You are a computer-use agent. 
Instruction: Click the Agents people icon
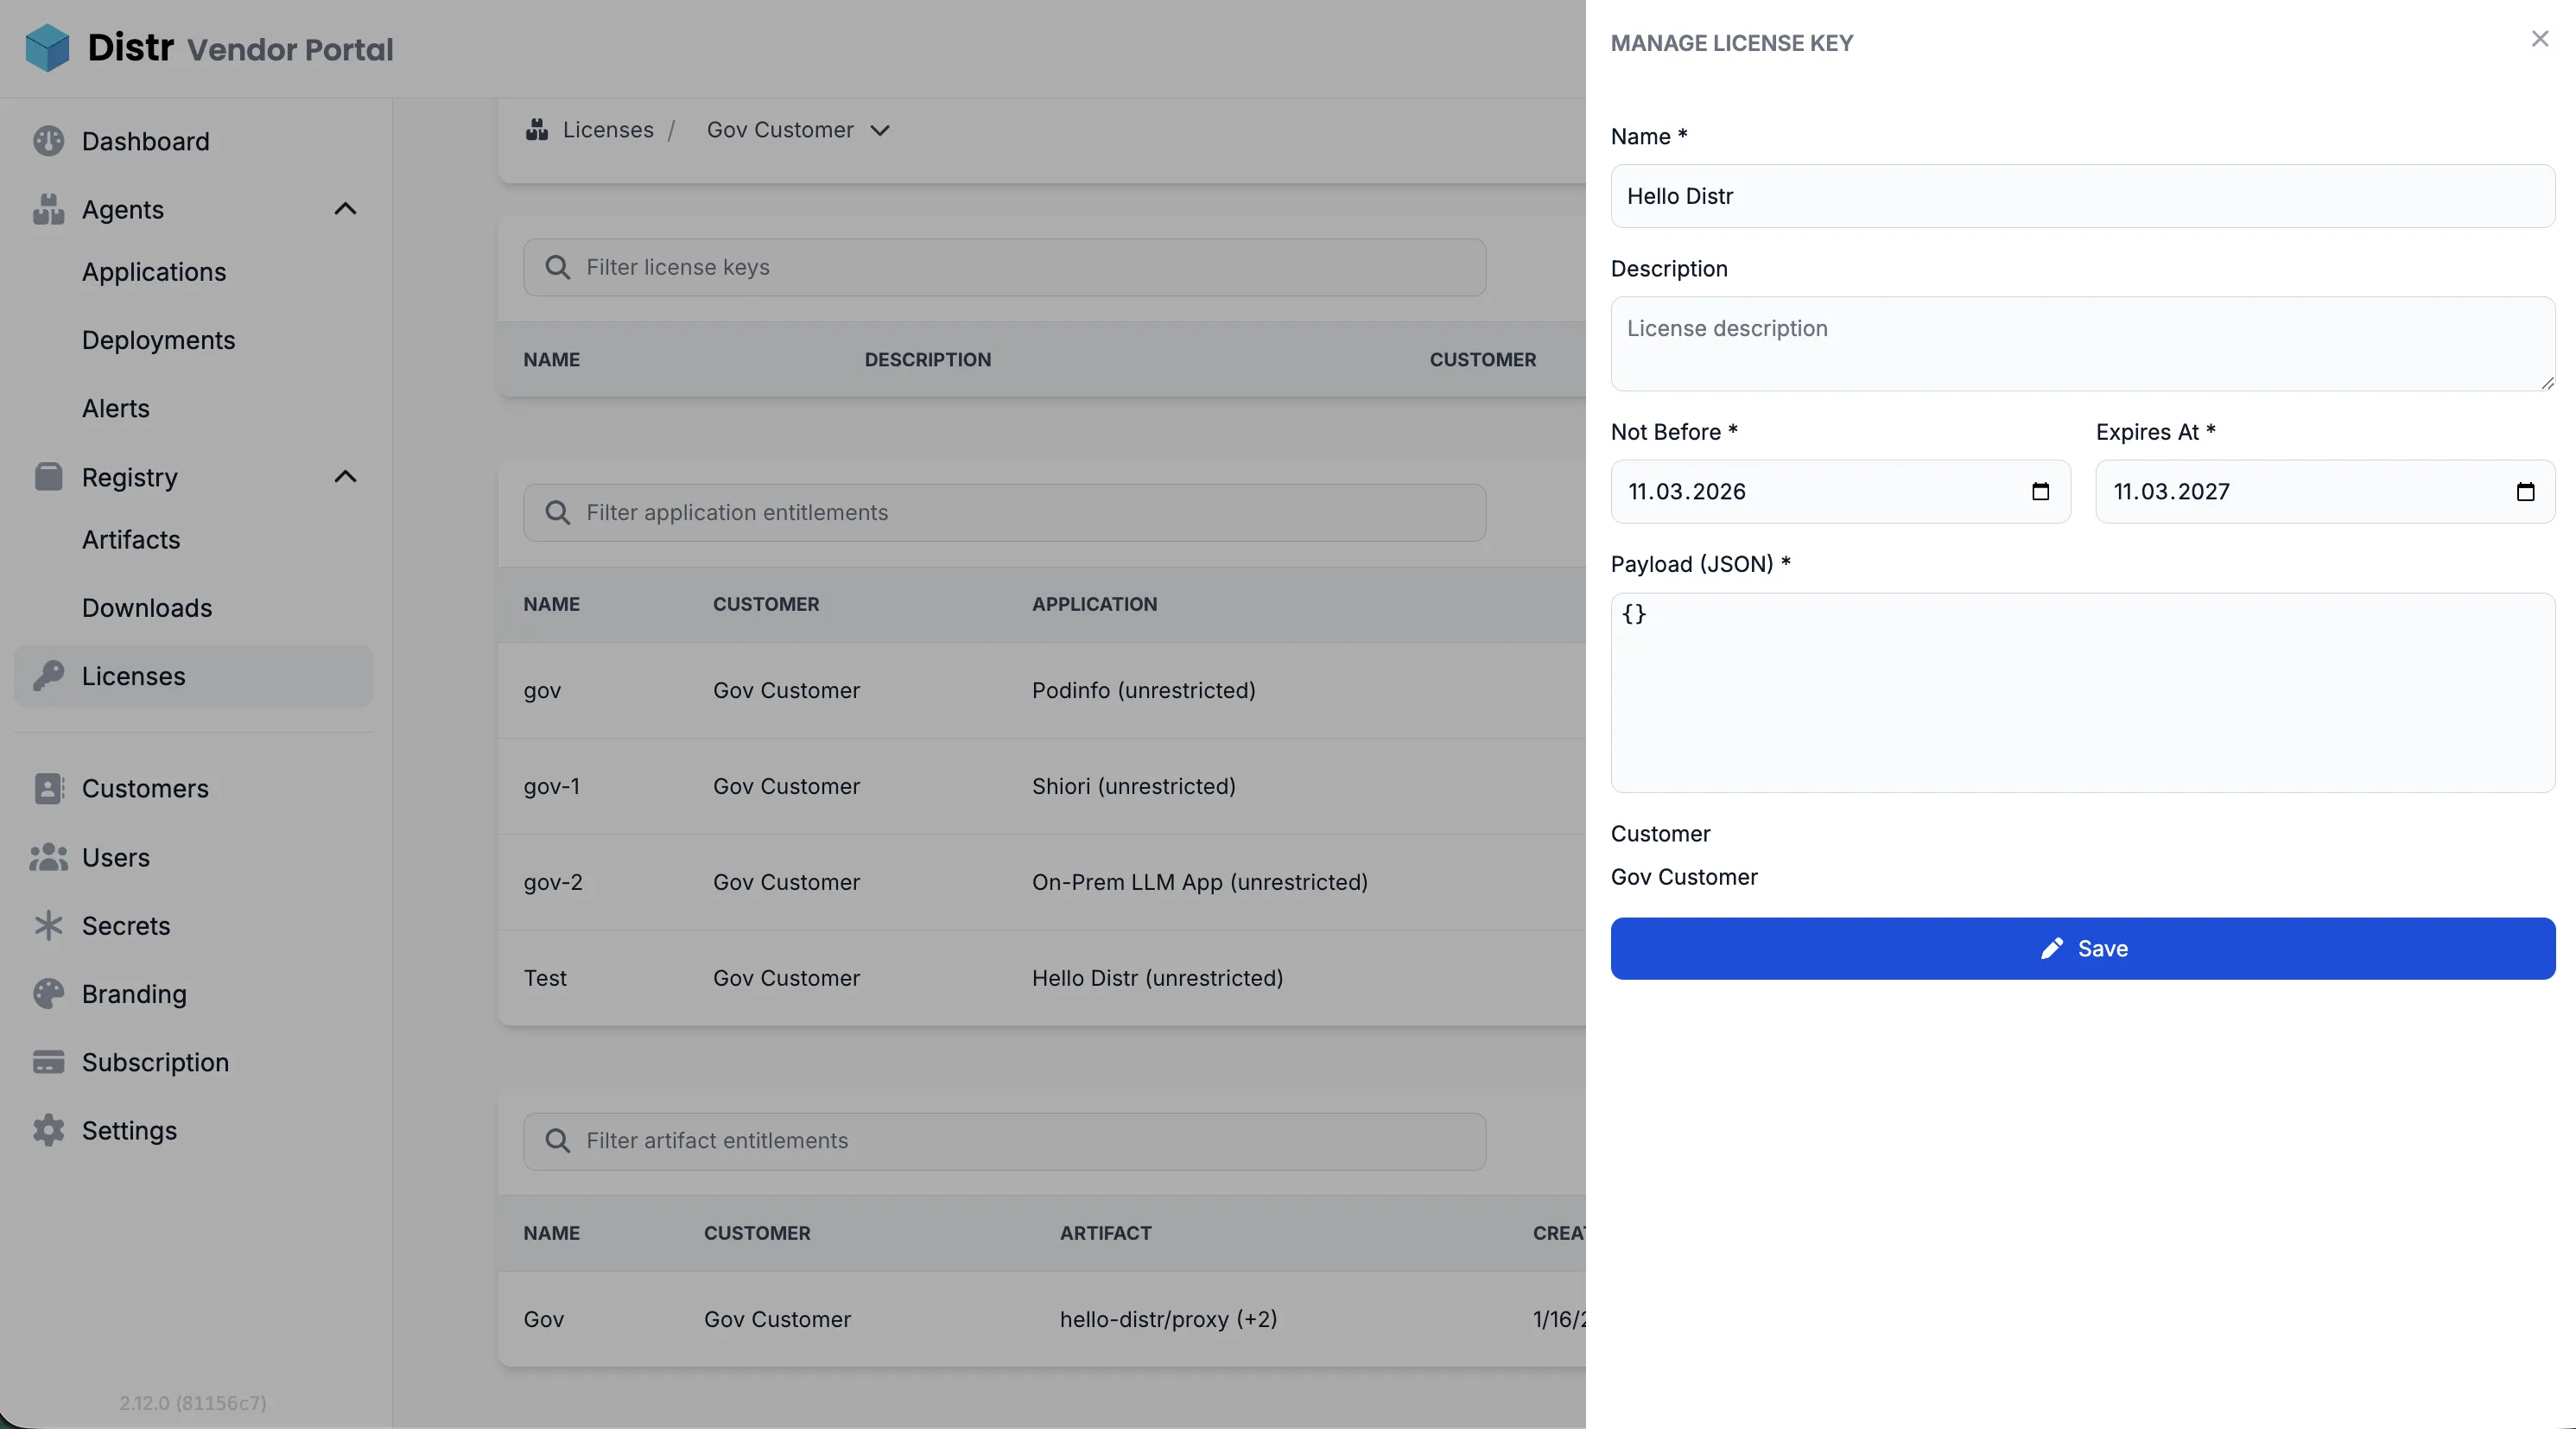point(48,209)
